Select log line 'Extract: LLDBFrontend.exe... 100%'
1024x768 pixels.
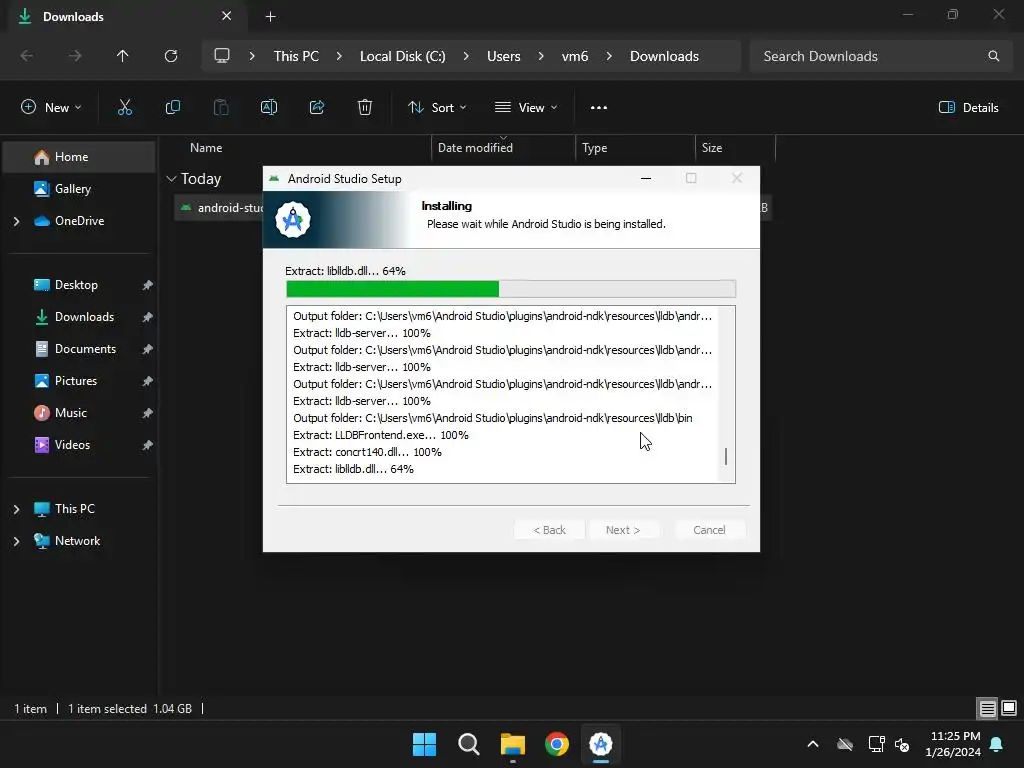pyautogui.click(x=381, y=435)
